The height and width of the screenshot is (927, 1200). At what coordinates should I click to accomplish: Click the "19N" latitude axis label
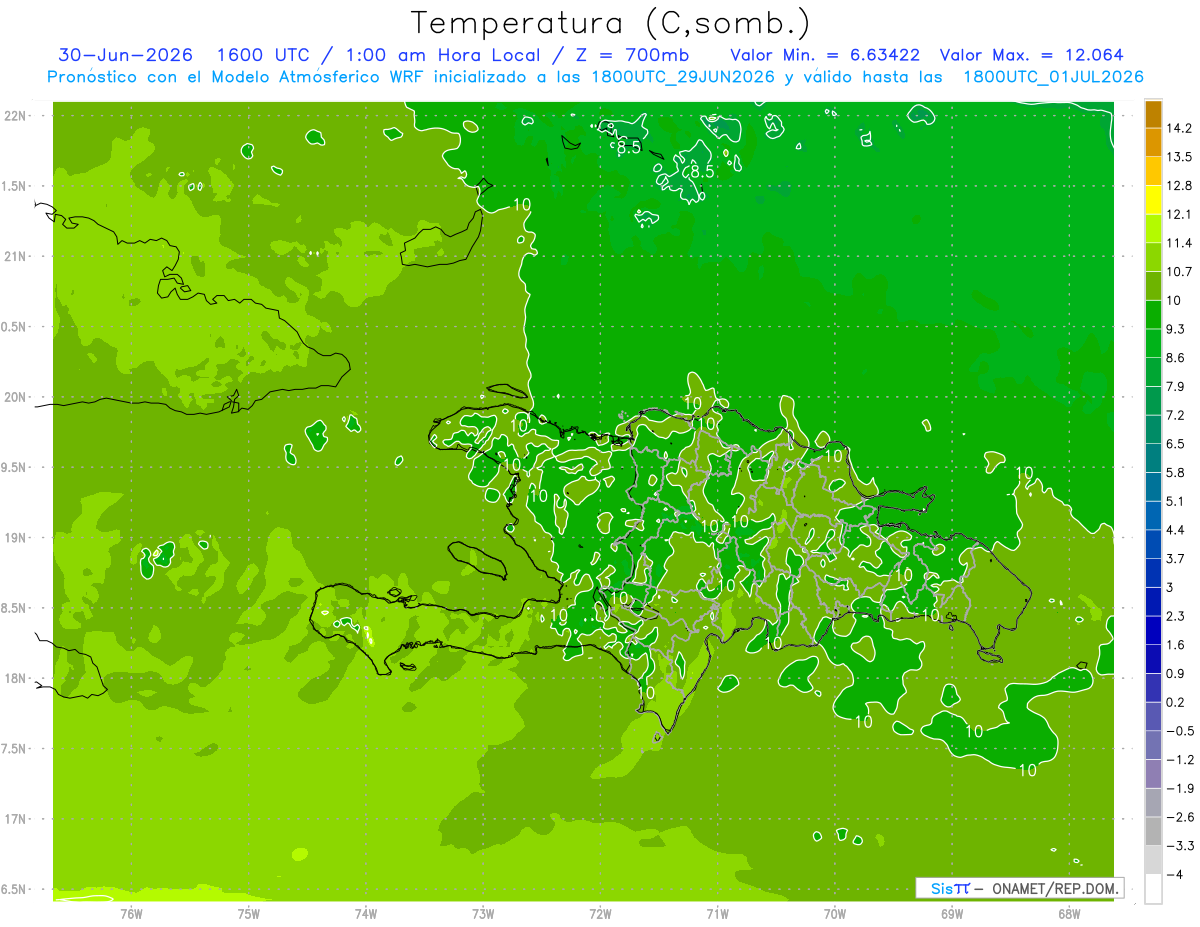click(16, 538)
